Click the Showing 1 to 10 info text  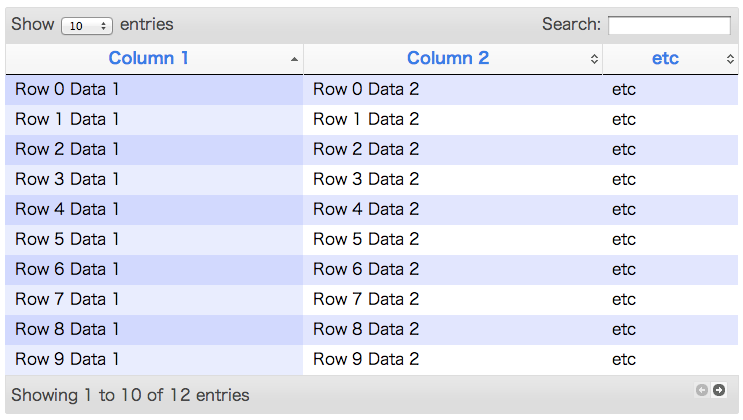pyautogui.click(x=130, y=396)
